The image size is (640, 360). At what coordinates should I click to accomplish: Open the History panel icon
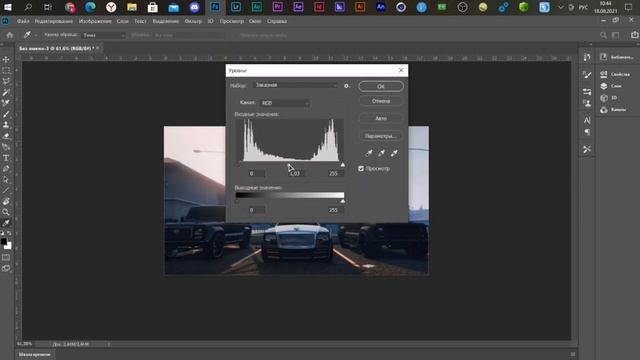click(587, 57)
